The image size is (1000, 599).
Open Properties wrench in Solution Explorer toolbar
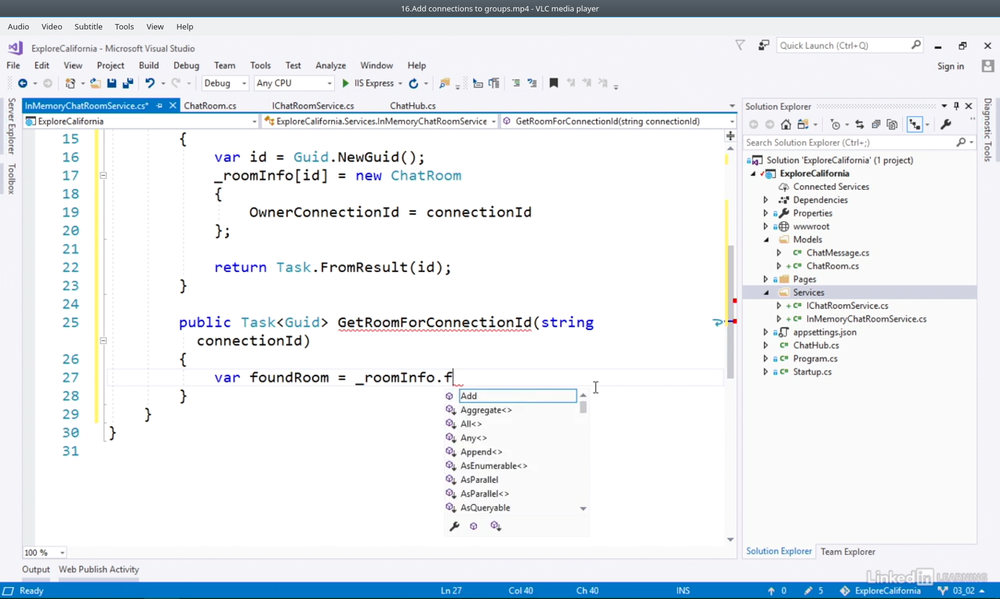[x=946, y=124]
